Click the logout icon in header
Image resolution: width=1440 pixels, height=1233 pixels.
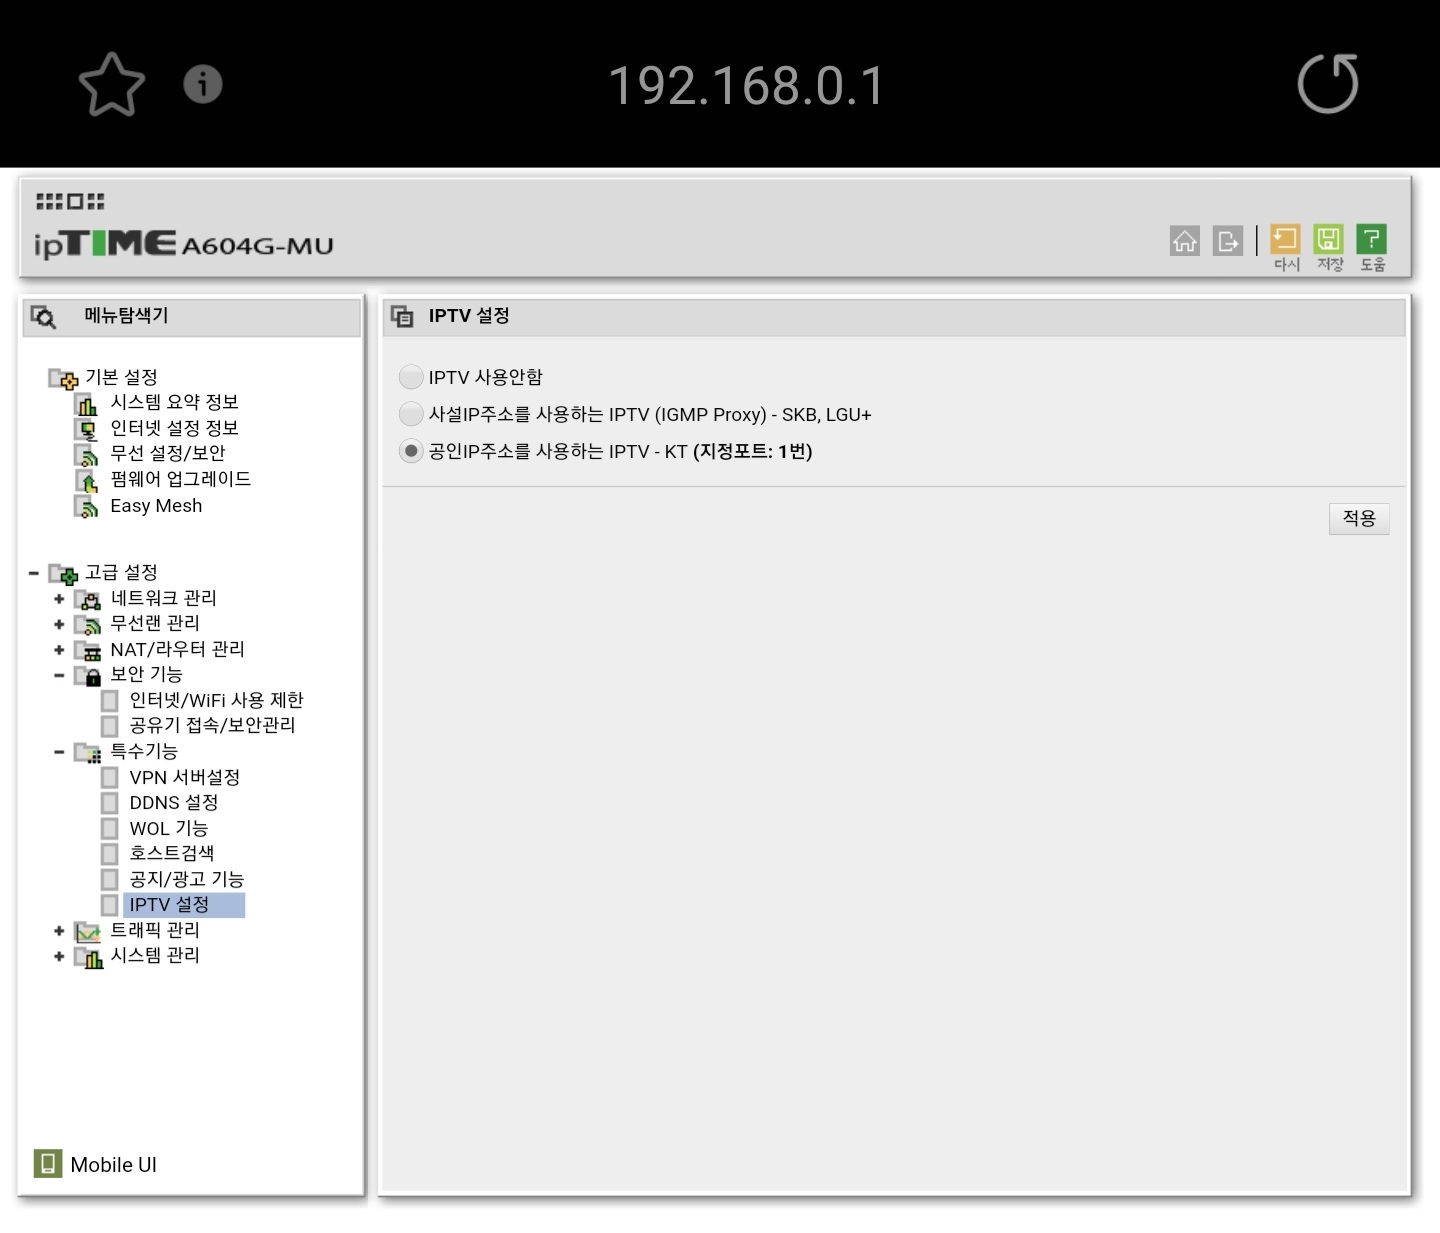(1228, 241)
